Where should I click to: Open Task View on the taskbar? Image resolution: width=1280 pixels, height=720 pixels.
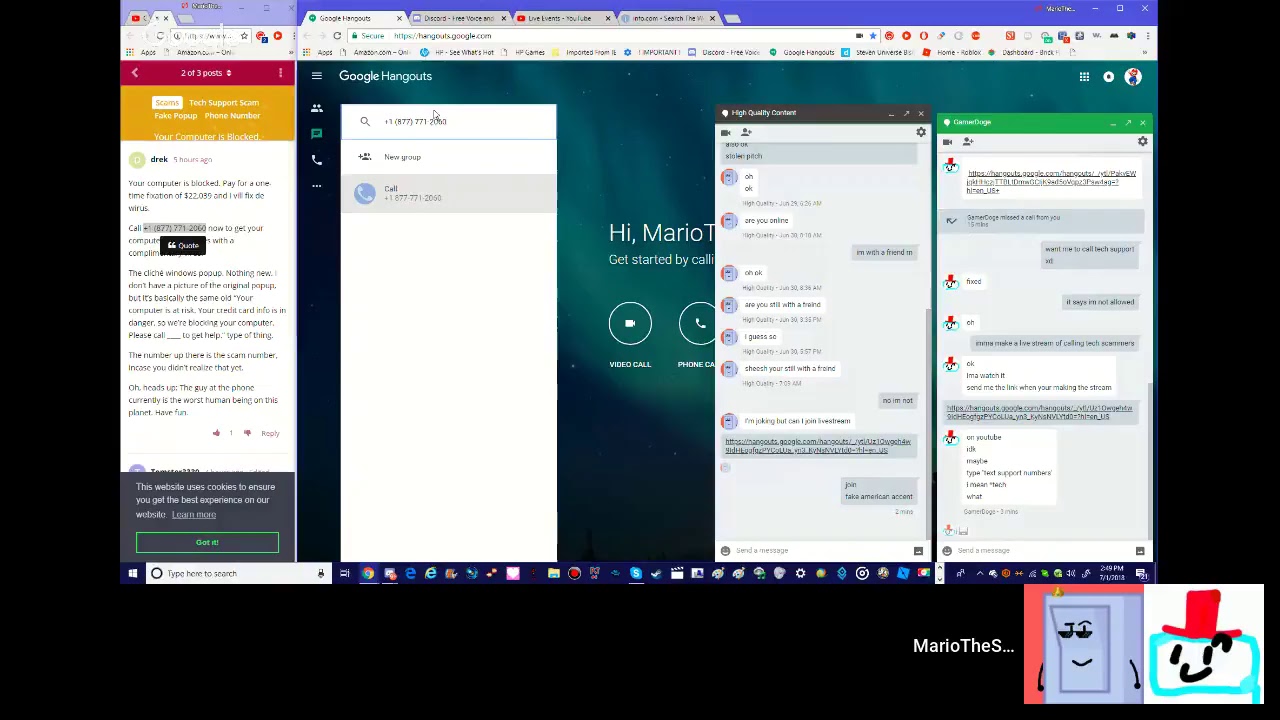pos(344,574)
